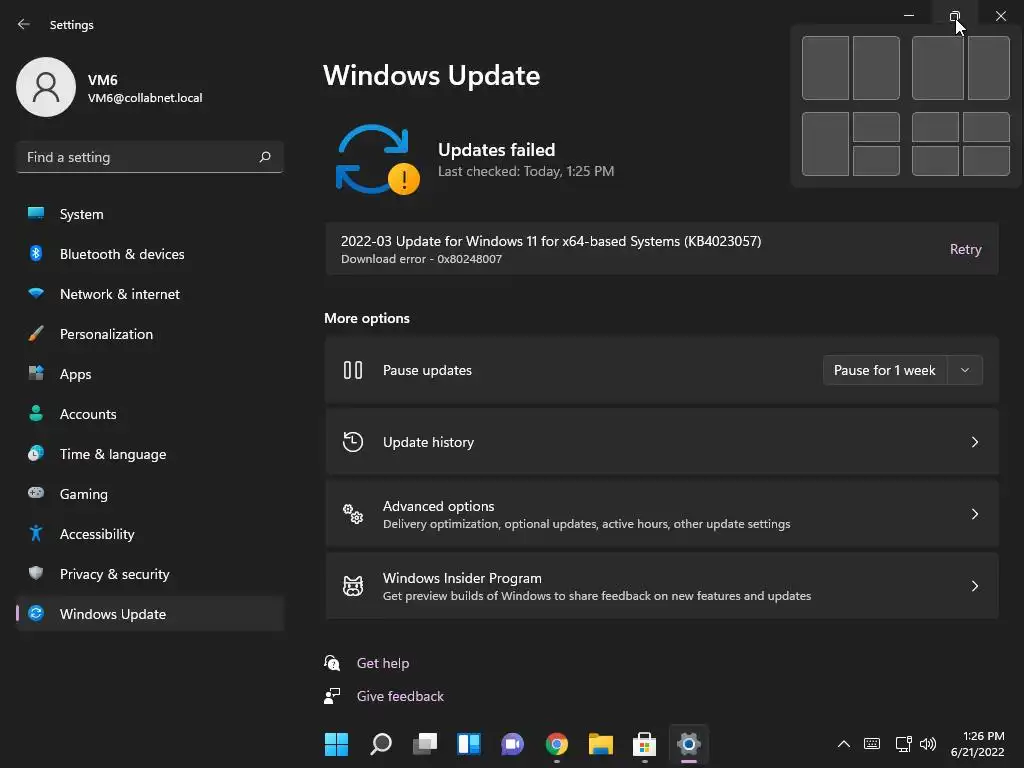Snap window to bottom-right quadrant of four-grid layout
1024x768 pixels.
tap(986, 161)
